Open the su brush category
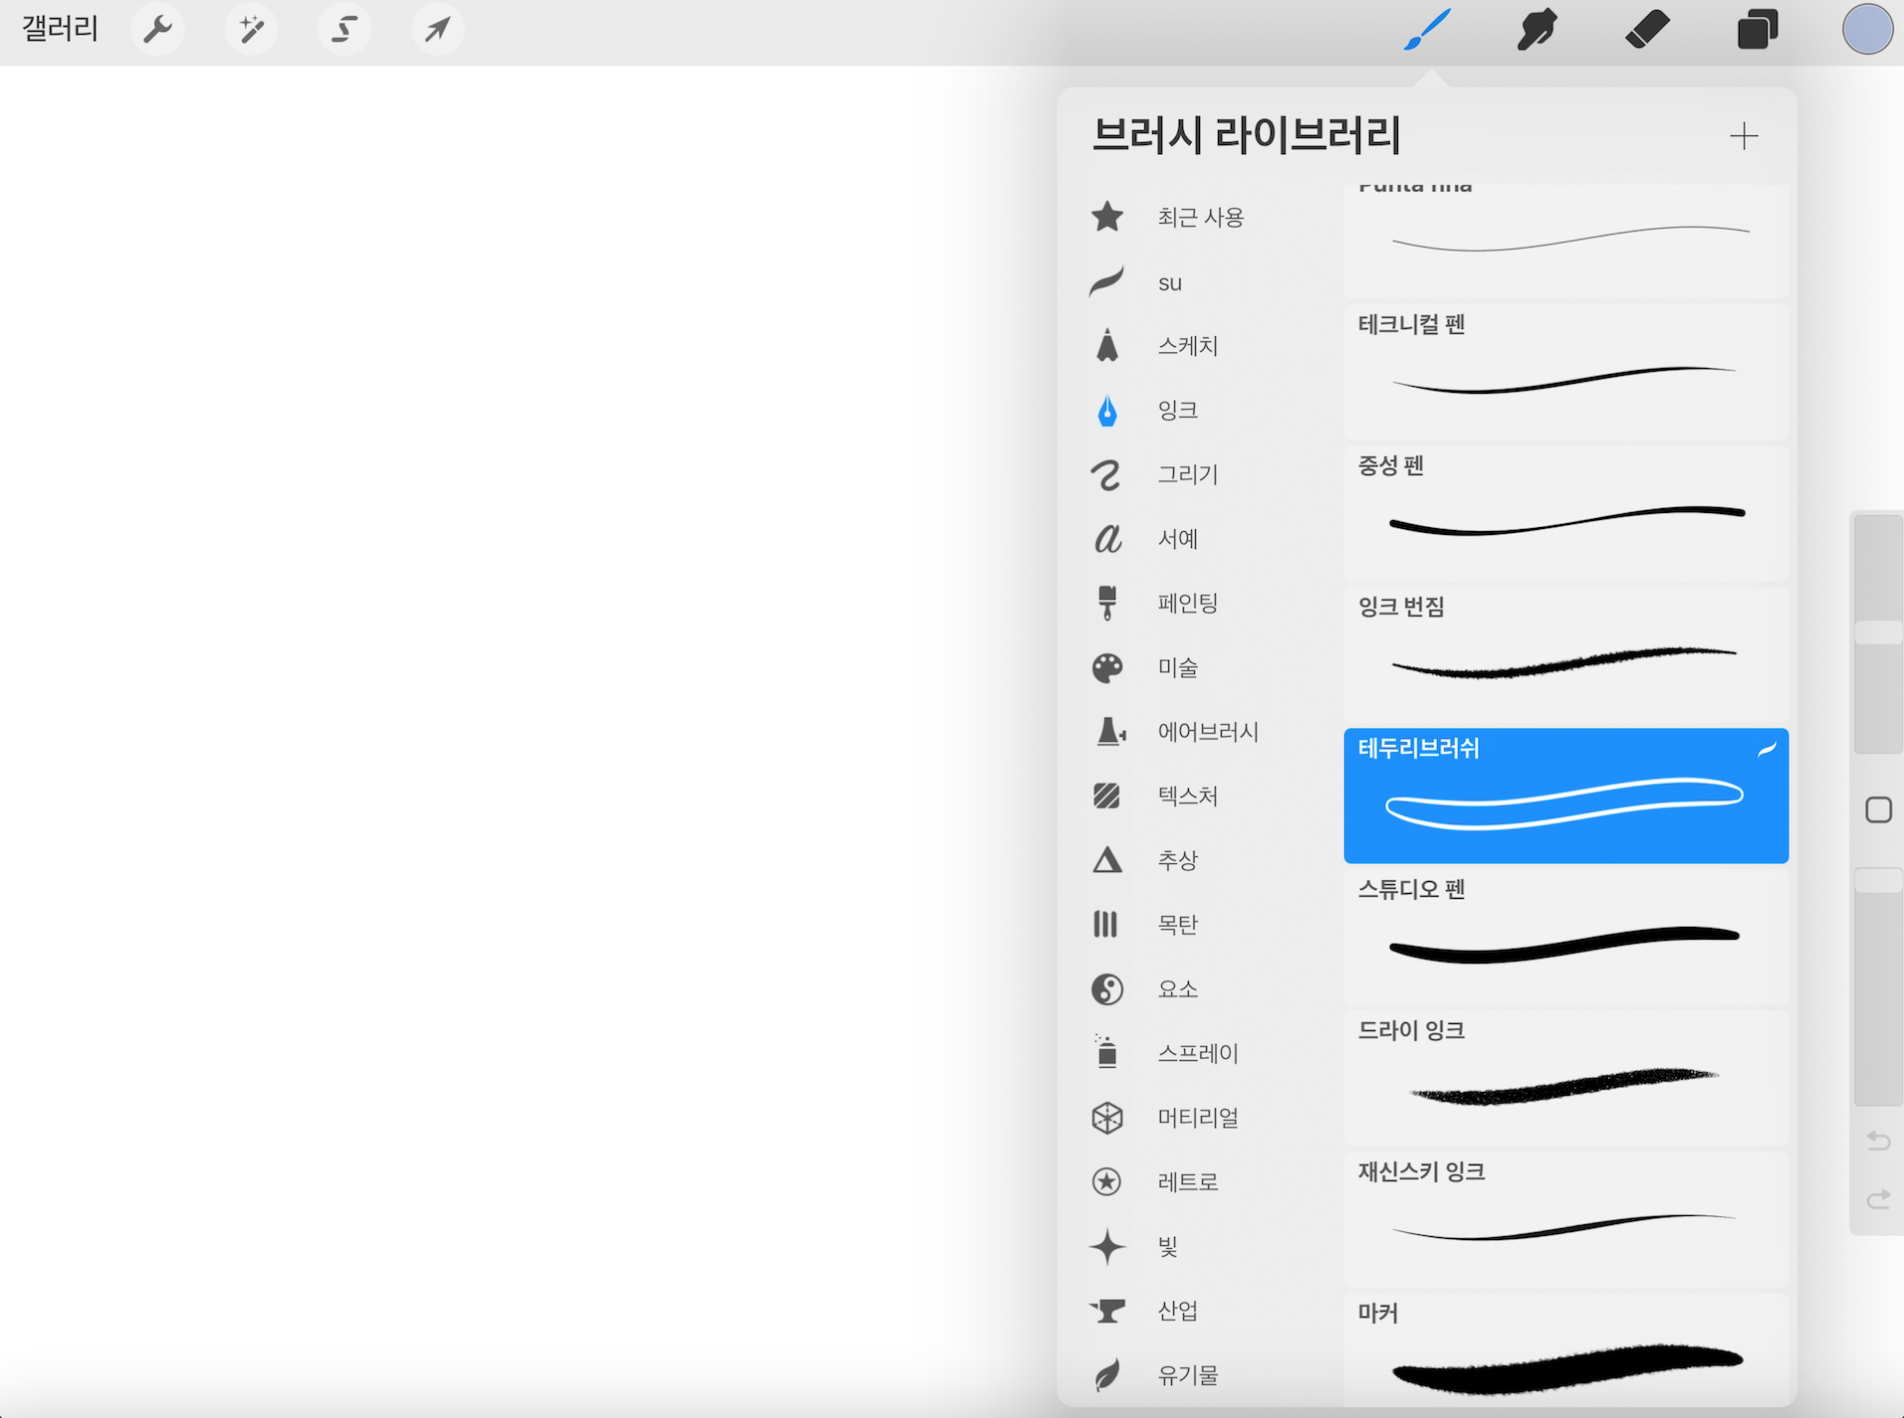This screenshot has height=1418, width=1904. click(x=1200, y=282)
